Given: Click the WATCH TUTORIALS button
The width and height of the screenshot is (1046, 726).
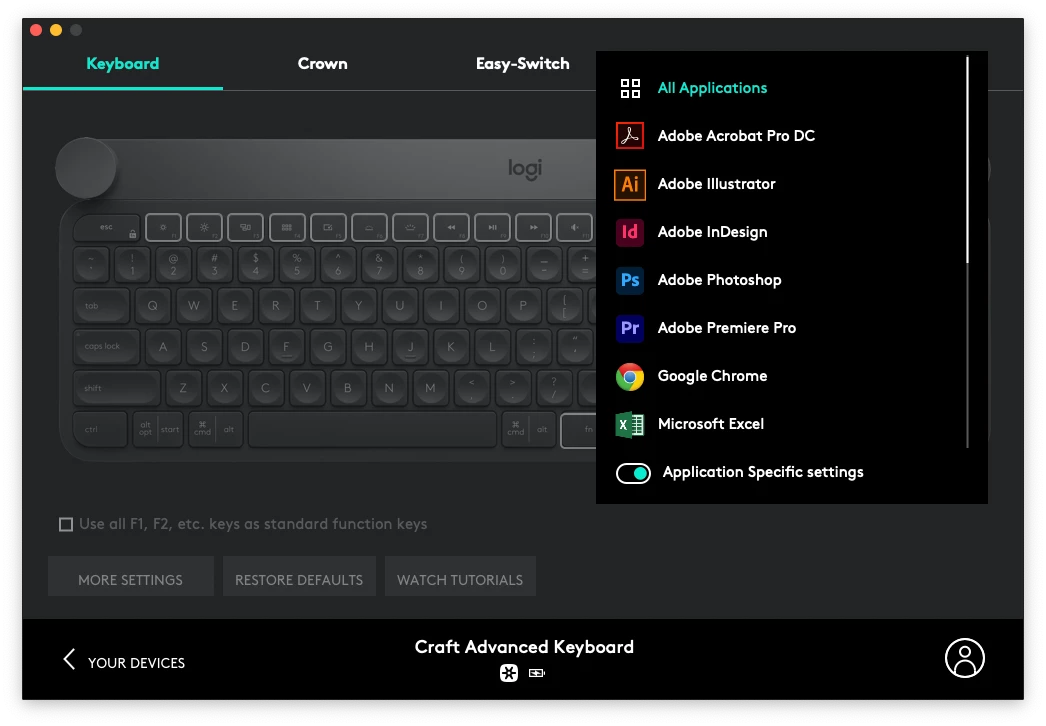Looking at the screenshot, I should point(460,577).
